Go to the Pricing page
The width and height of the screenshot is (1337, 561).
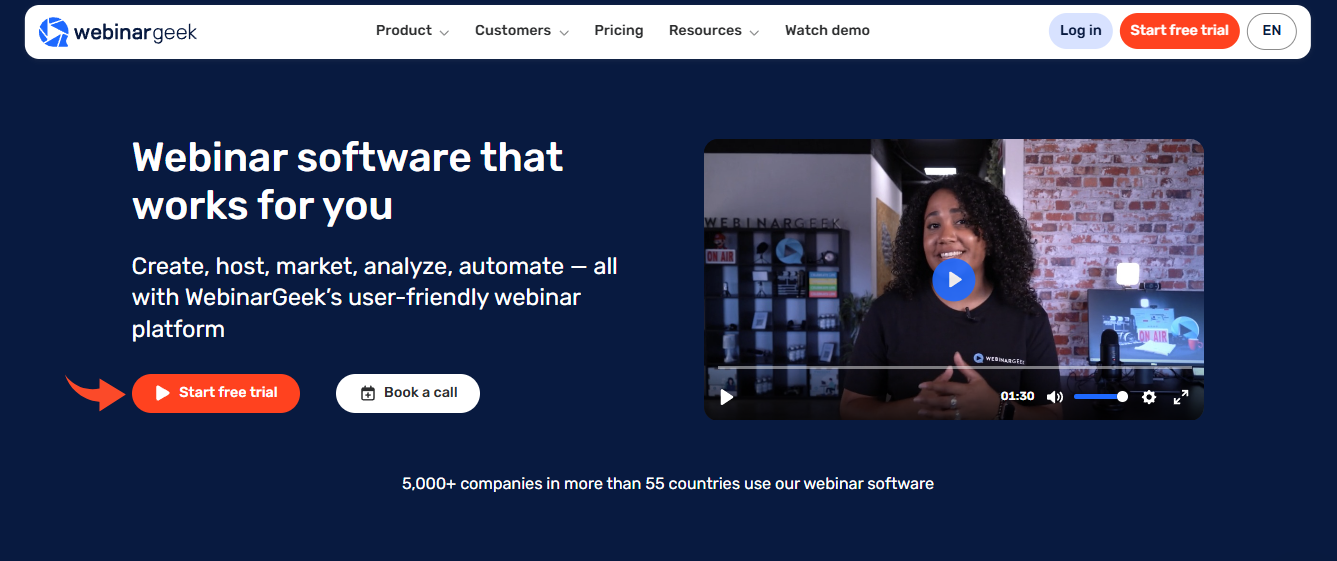(619, 31)
